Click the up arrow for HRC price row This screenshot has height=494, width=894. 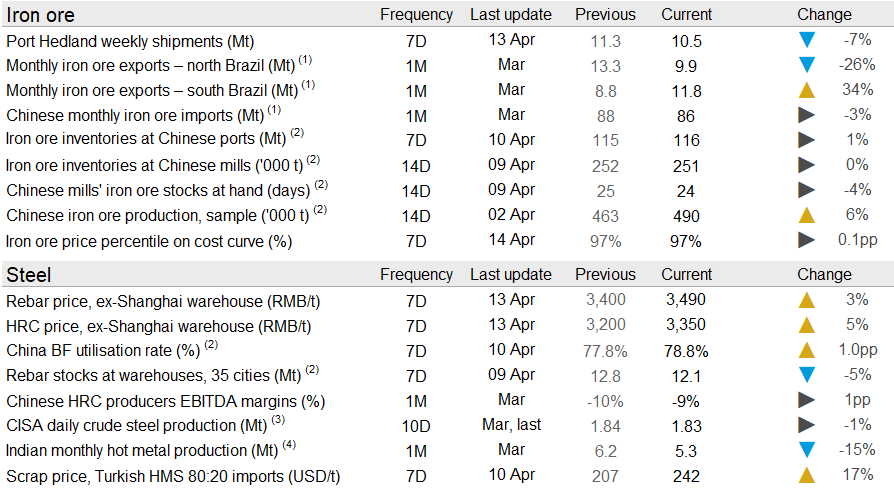click(806, 325)
